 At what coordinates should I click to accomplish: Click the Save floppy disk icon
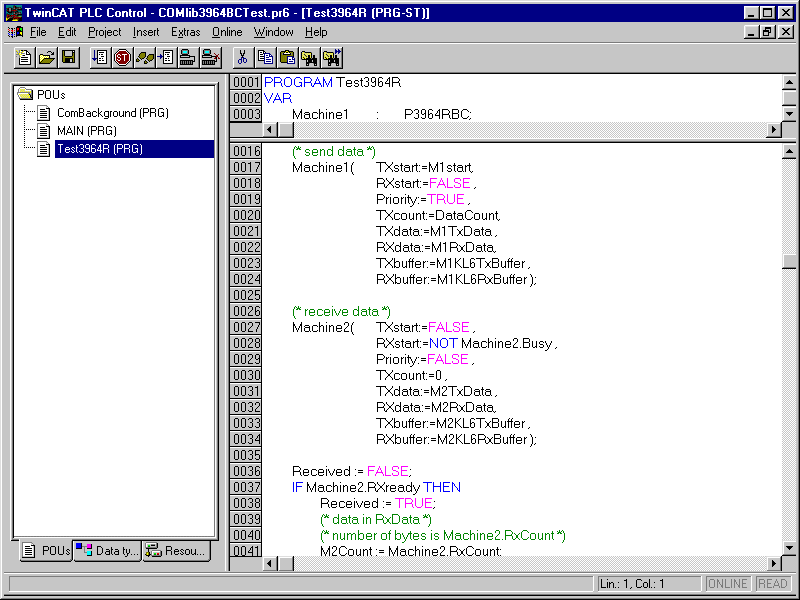(x=69, y=57)
